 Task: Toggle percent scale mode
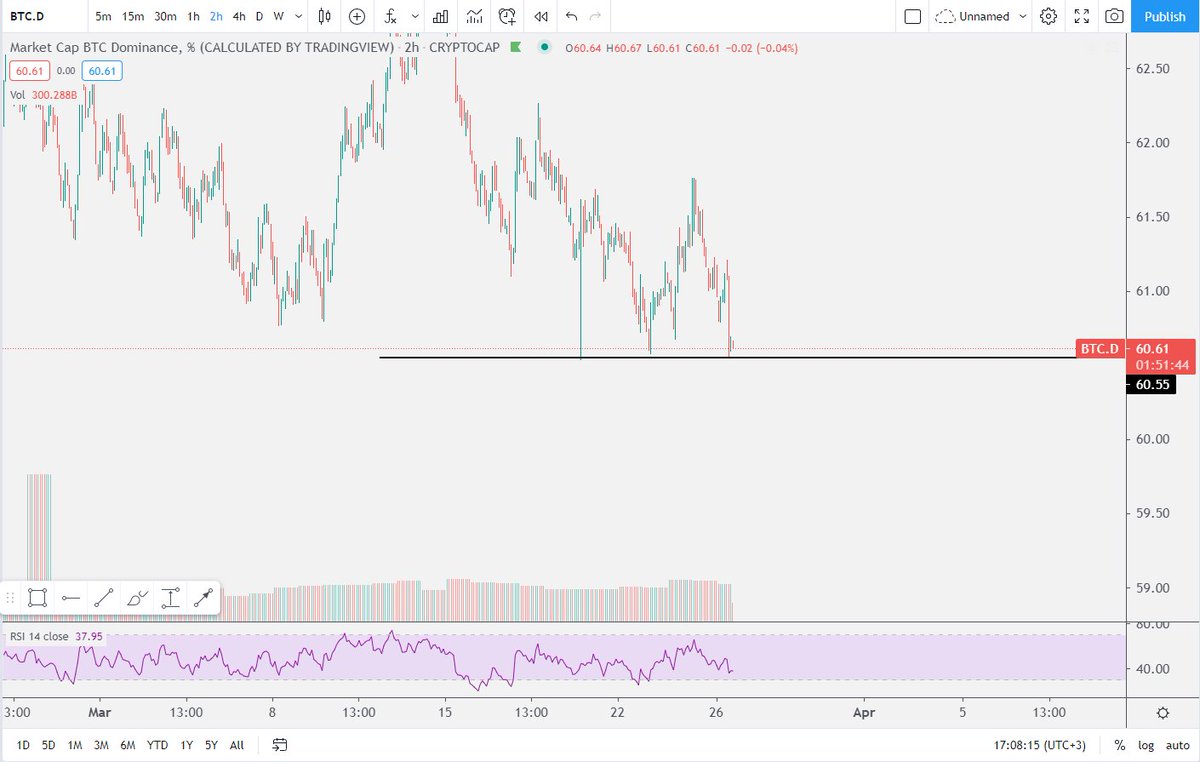(1120, 745)
